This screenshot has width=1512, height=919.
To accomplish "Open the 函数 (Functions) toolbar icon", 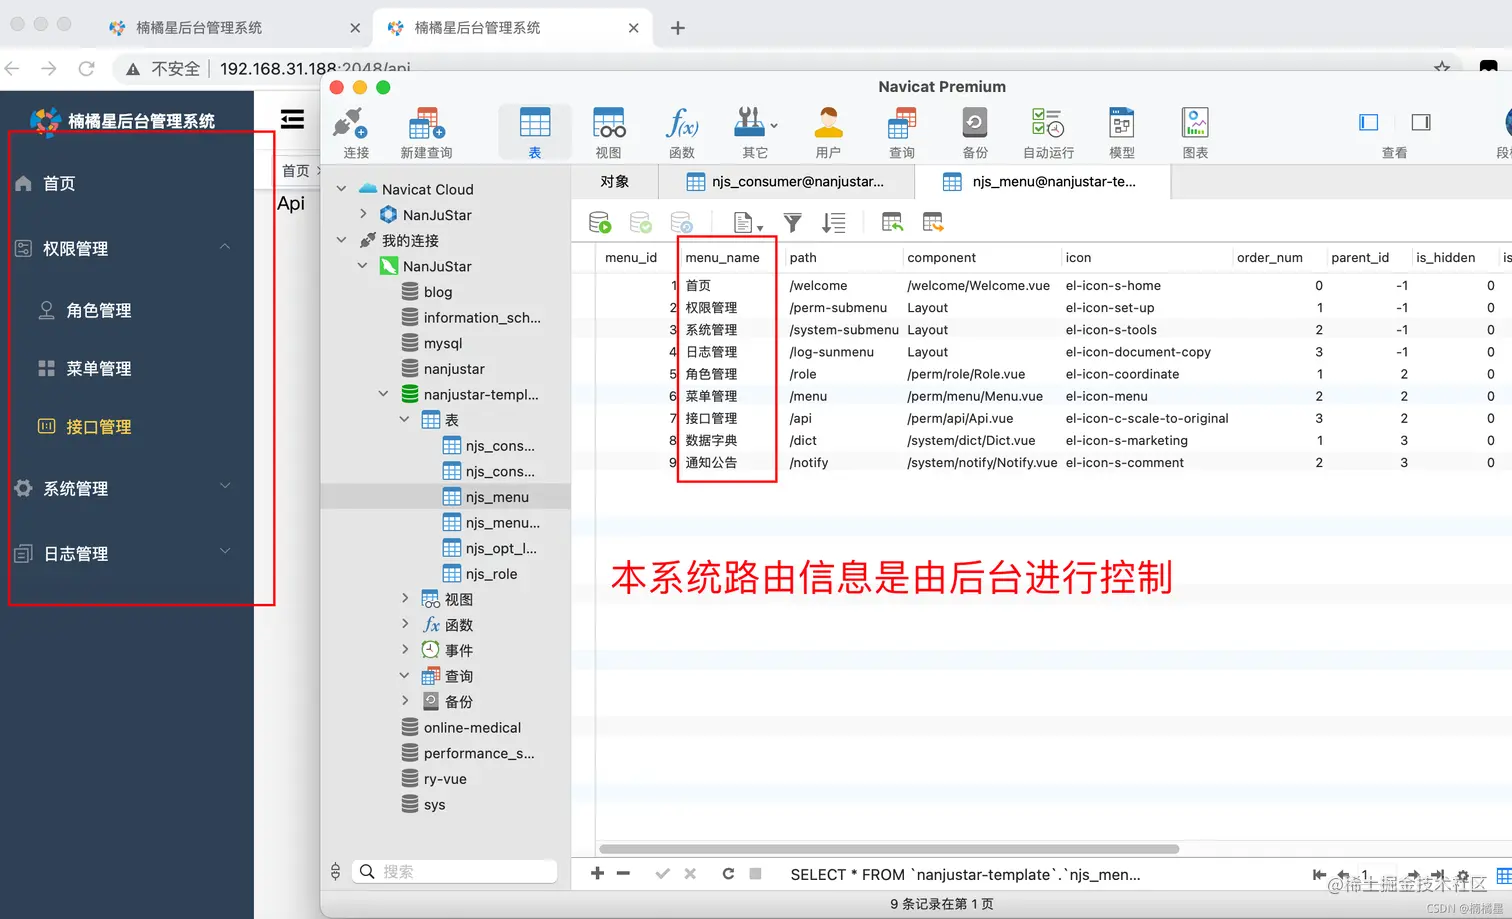I will [x=682, y=130].
